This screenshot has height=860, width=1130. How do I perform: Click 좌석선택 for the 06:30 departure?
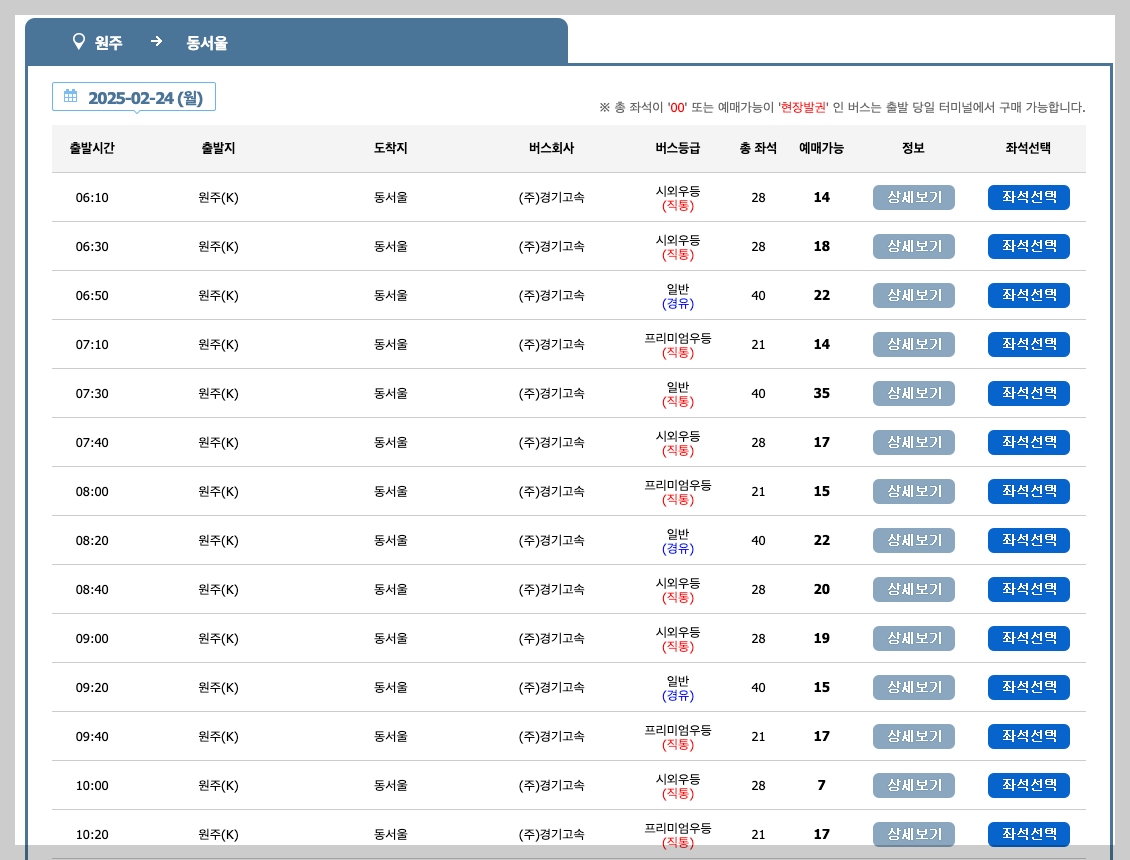pos(1028,246)
